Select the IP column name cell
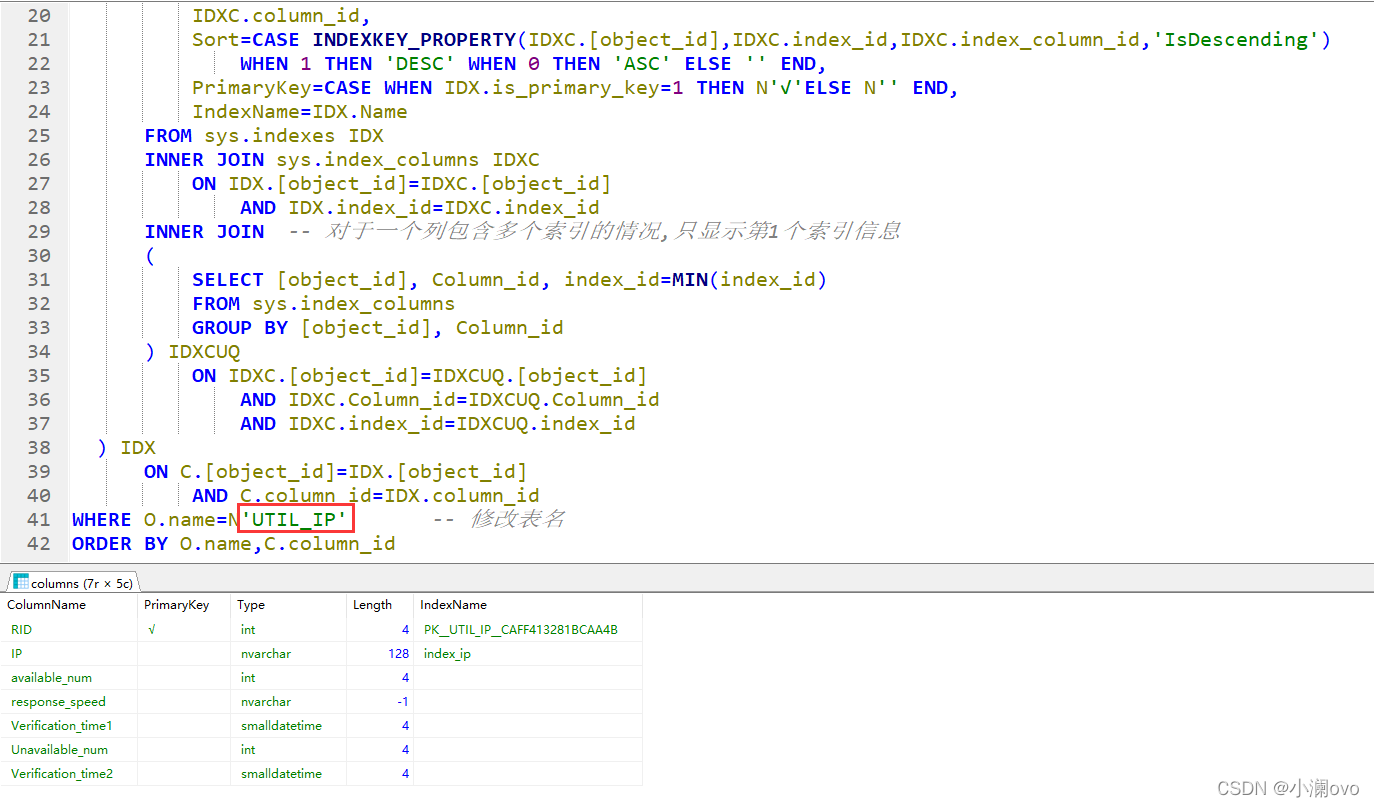The image size is (1374, 807). (70, 654)
